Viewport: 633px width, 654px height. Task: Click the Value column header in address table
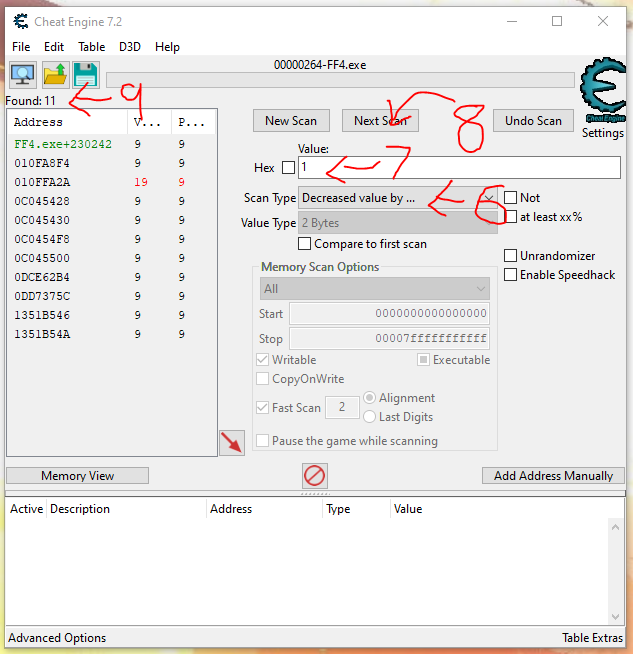[x=507, y=509]
